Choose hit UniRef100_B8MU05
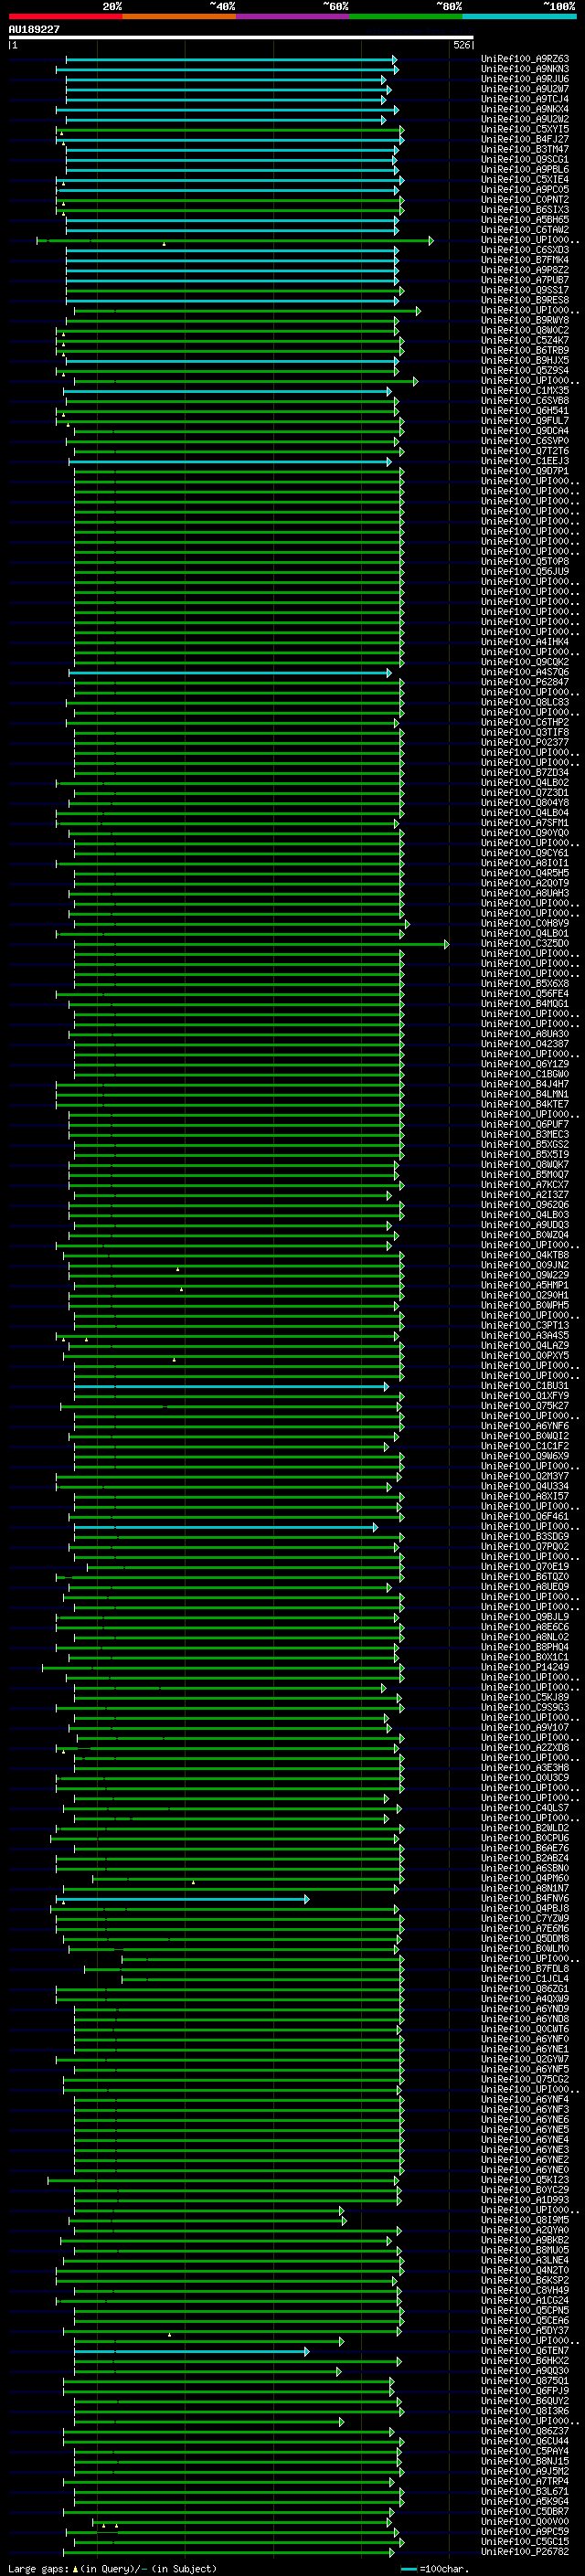 (x=525, y=2250)
